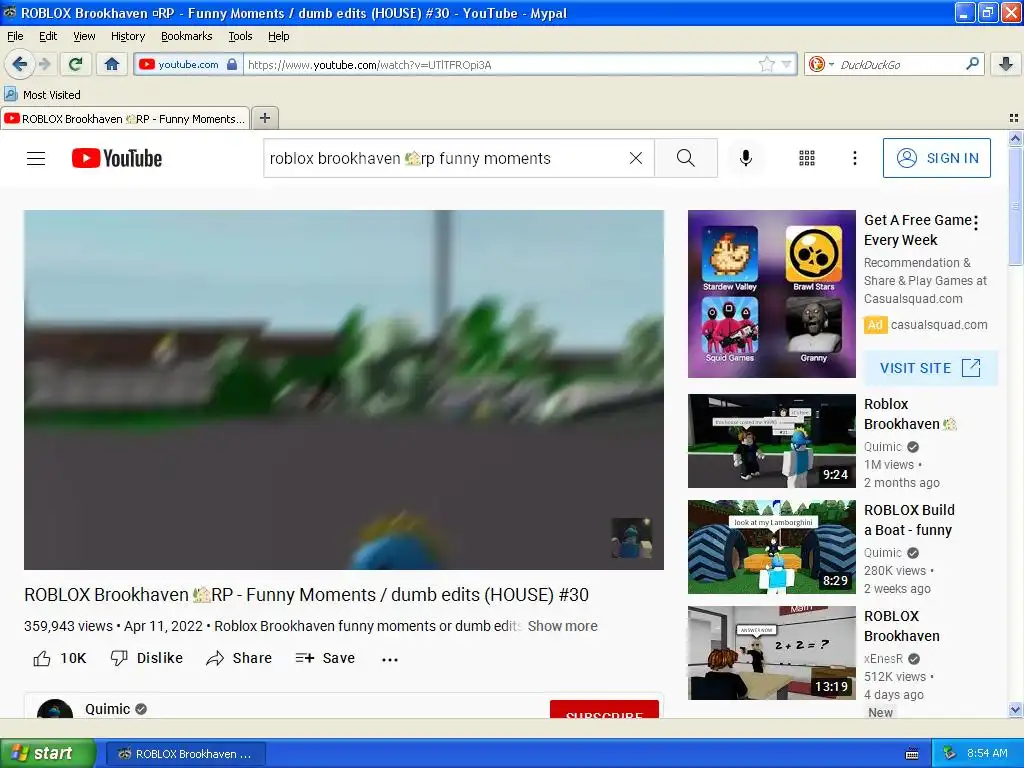1024x768 pixels.
Task: Open the Tools menu
Action: point(240,36)
